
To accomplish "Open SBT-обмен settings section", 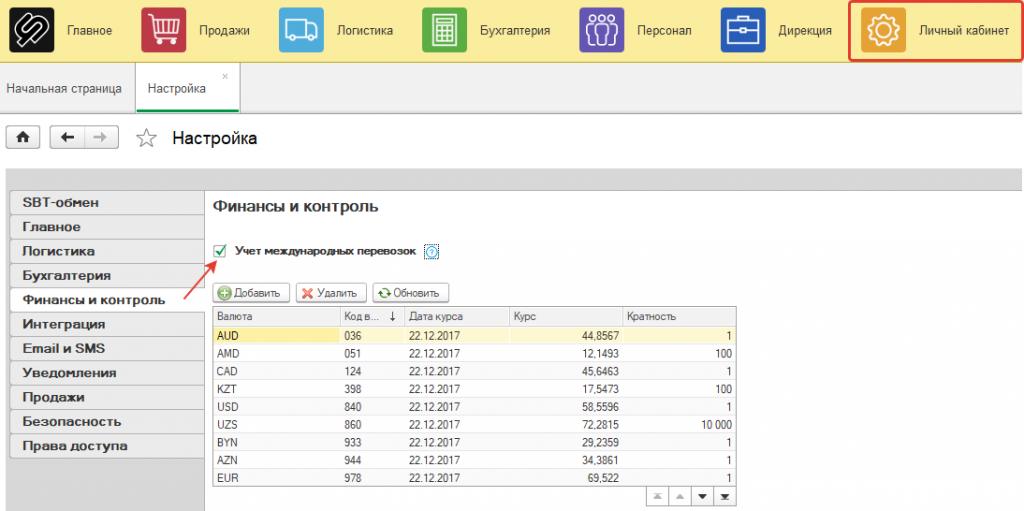I will tap(106, 203).
